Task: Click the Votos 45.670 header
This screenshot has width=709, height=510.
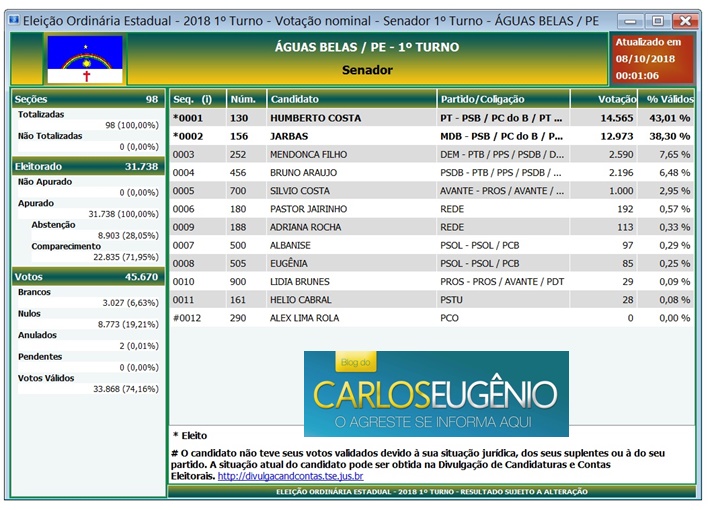Action: click(x=88, y=277)
